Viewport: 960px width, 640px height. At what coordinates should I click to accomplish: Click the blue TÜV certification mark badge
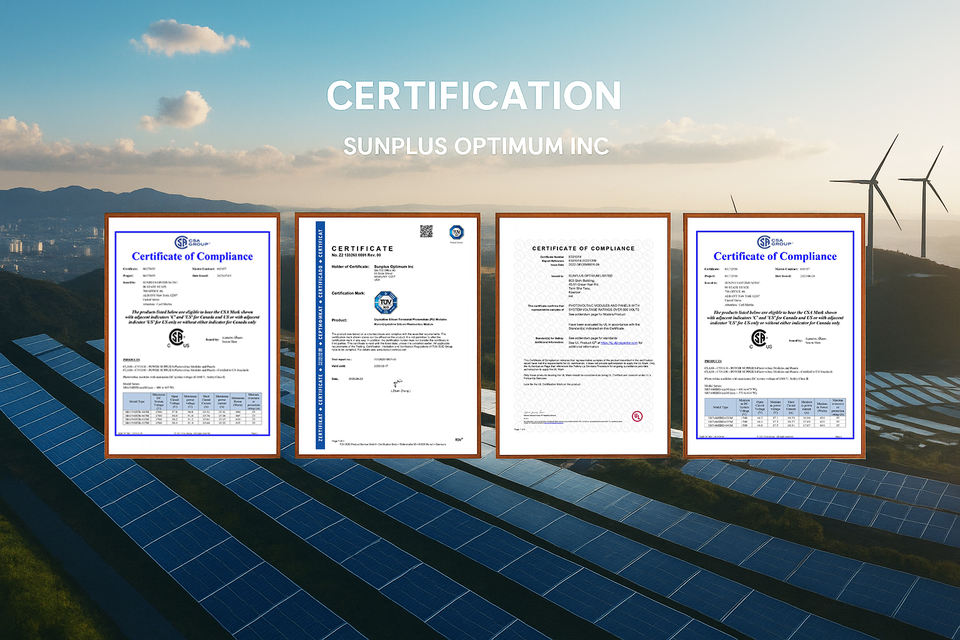pos(385,299)
